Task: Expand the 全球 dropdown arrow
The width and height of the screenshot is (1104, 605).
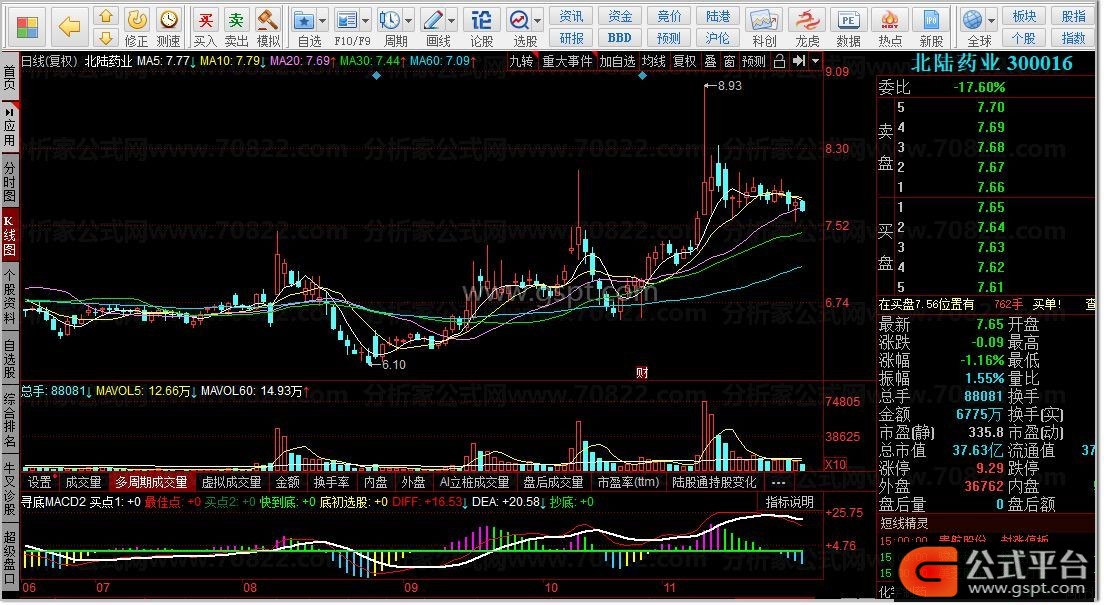Action: point(991,20)
